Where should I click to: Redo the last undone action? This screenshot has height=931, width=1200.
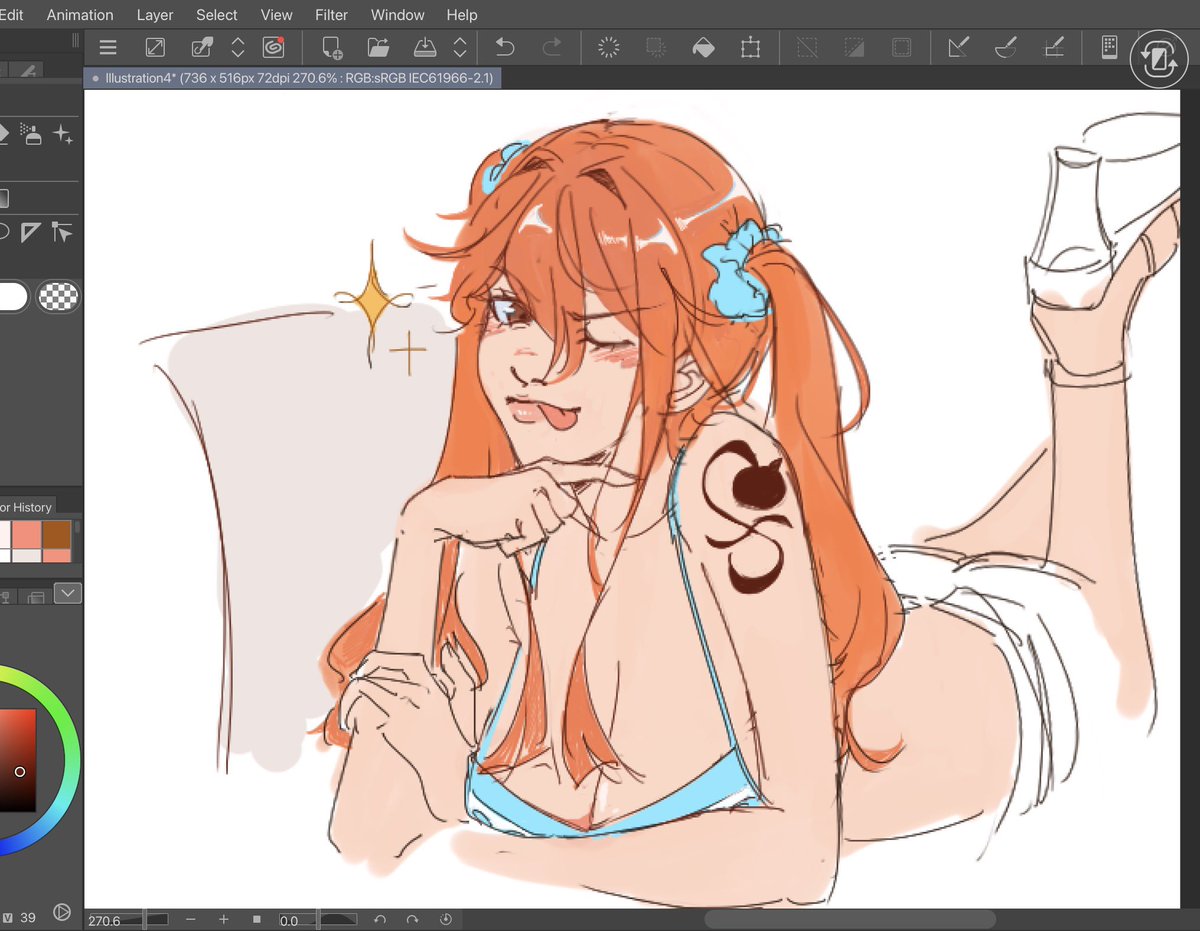[551, 47]
